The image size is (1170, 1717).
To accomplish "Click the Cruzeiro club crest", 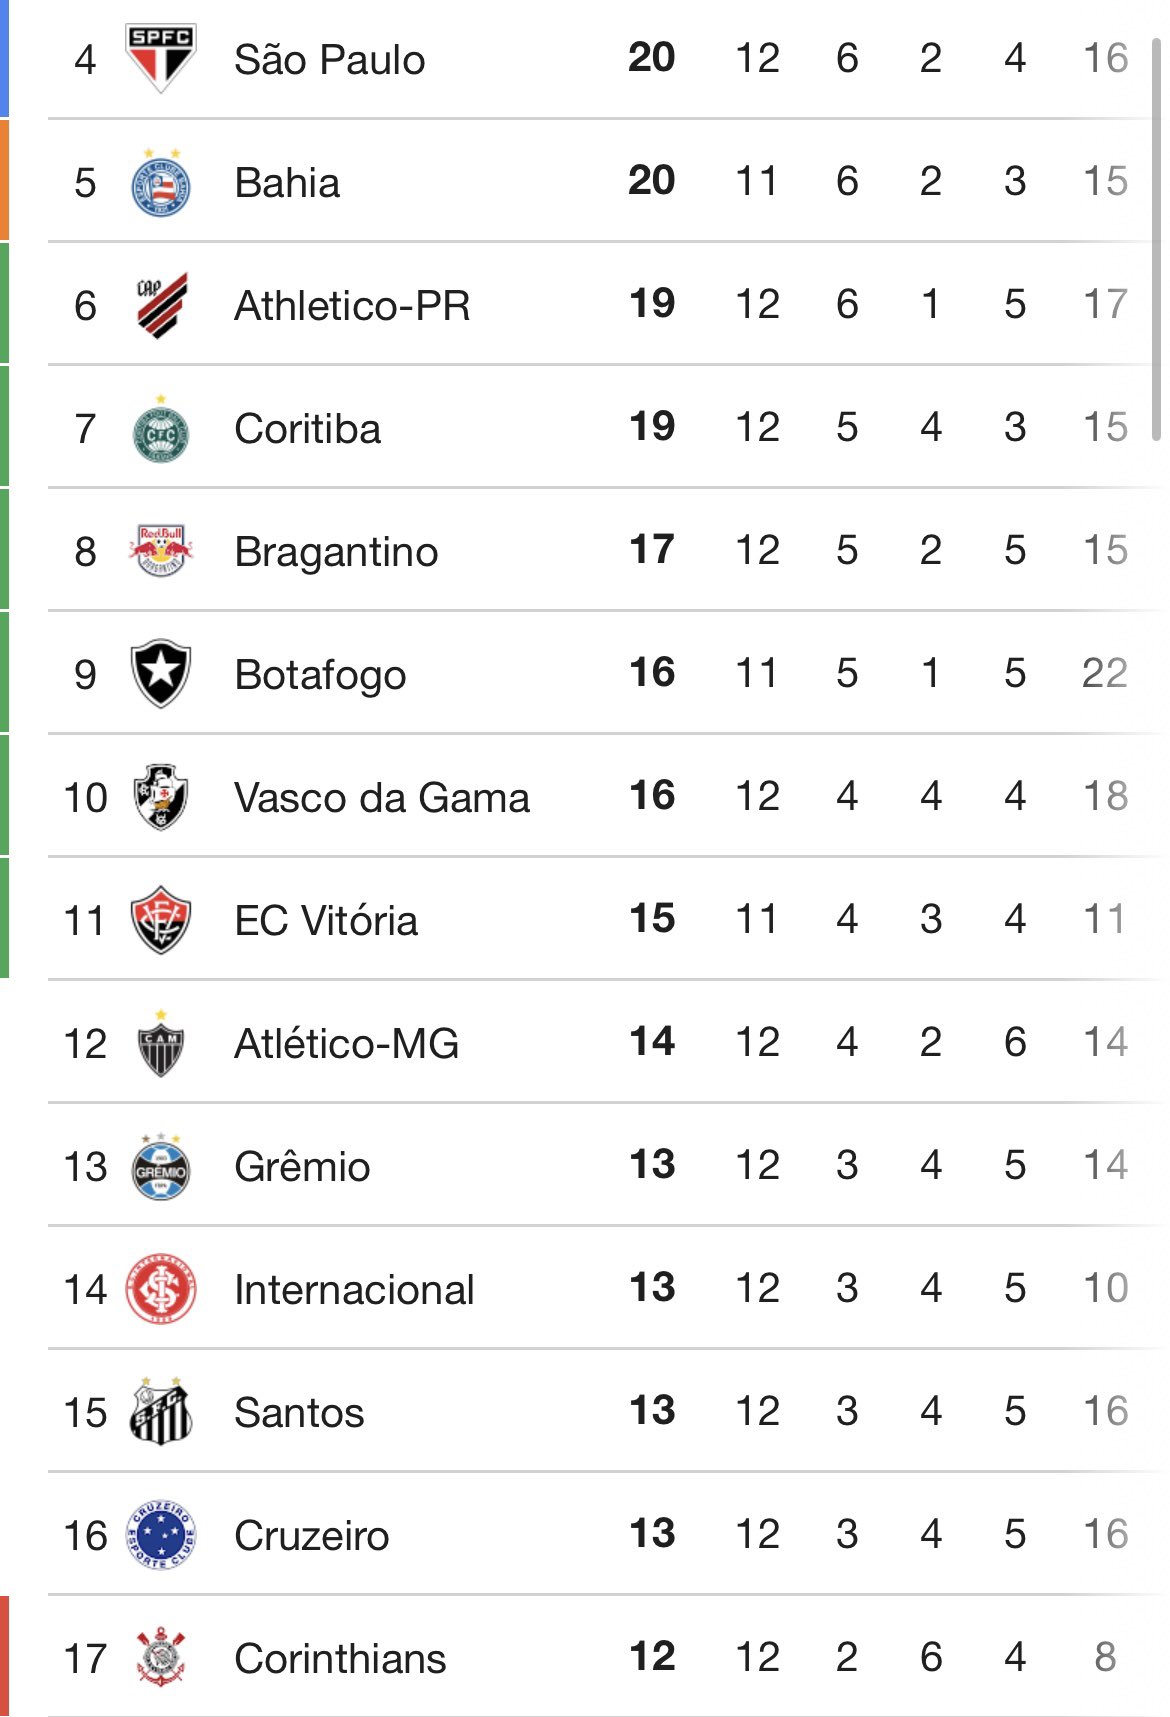I will pyautogui.click(x=160, y=1535).
